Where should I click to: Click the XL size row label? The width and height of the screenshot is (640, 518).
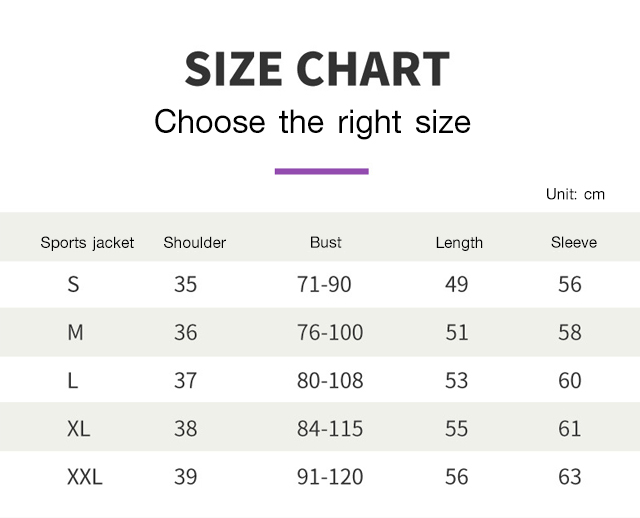(78, 429)
